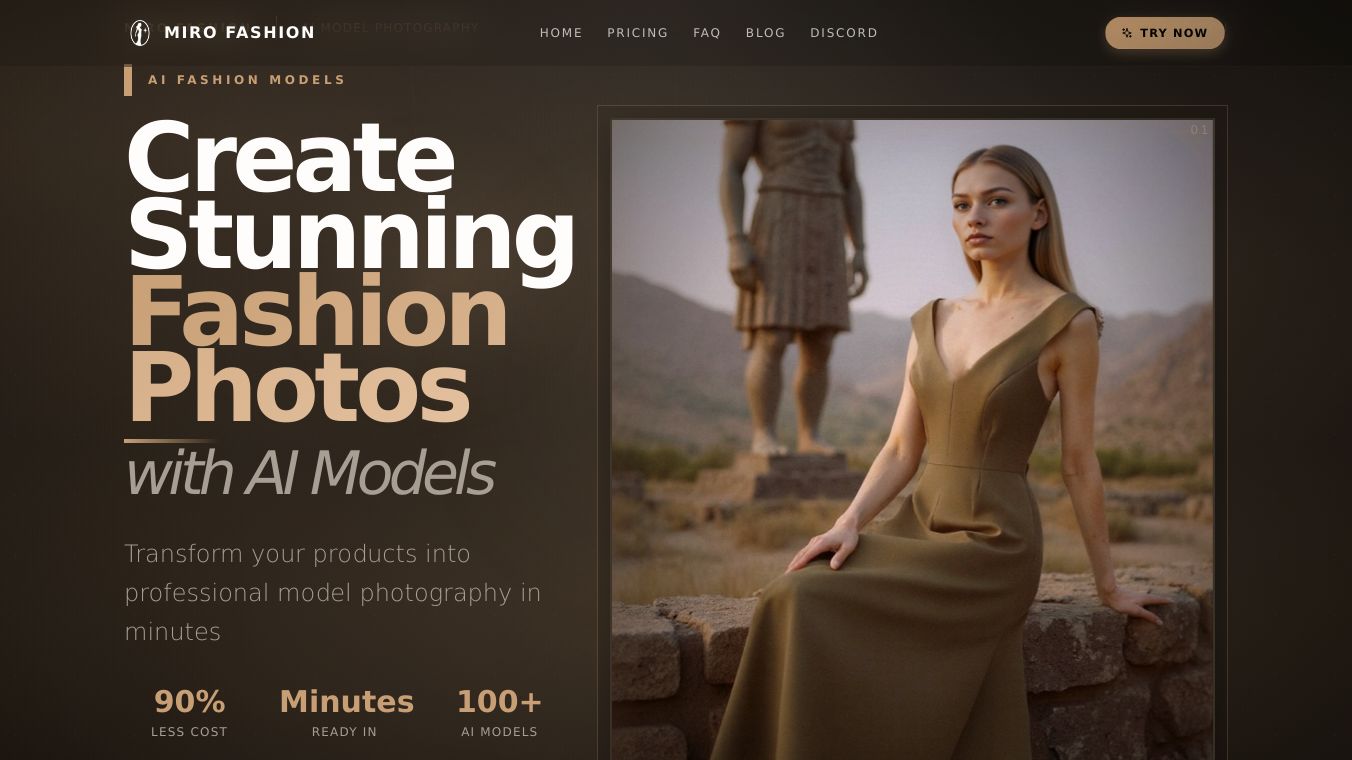Image resolution: width=1352 pixels, height=760 pixels.
Task: Open the FAQ nav item
Action: [x=707, y=33]
